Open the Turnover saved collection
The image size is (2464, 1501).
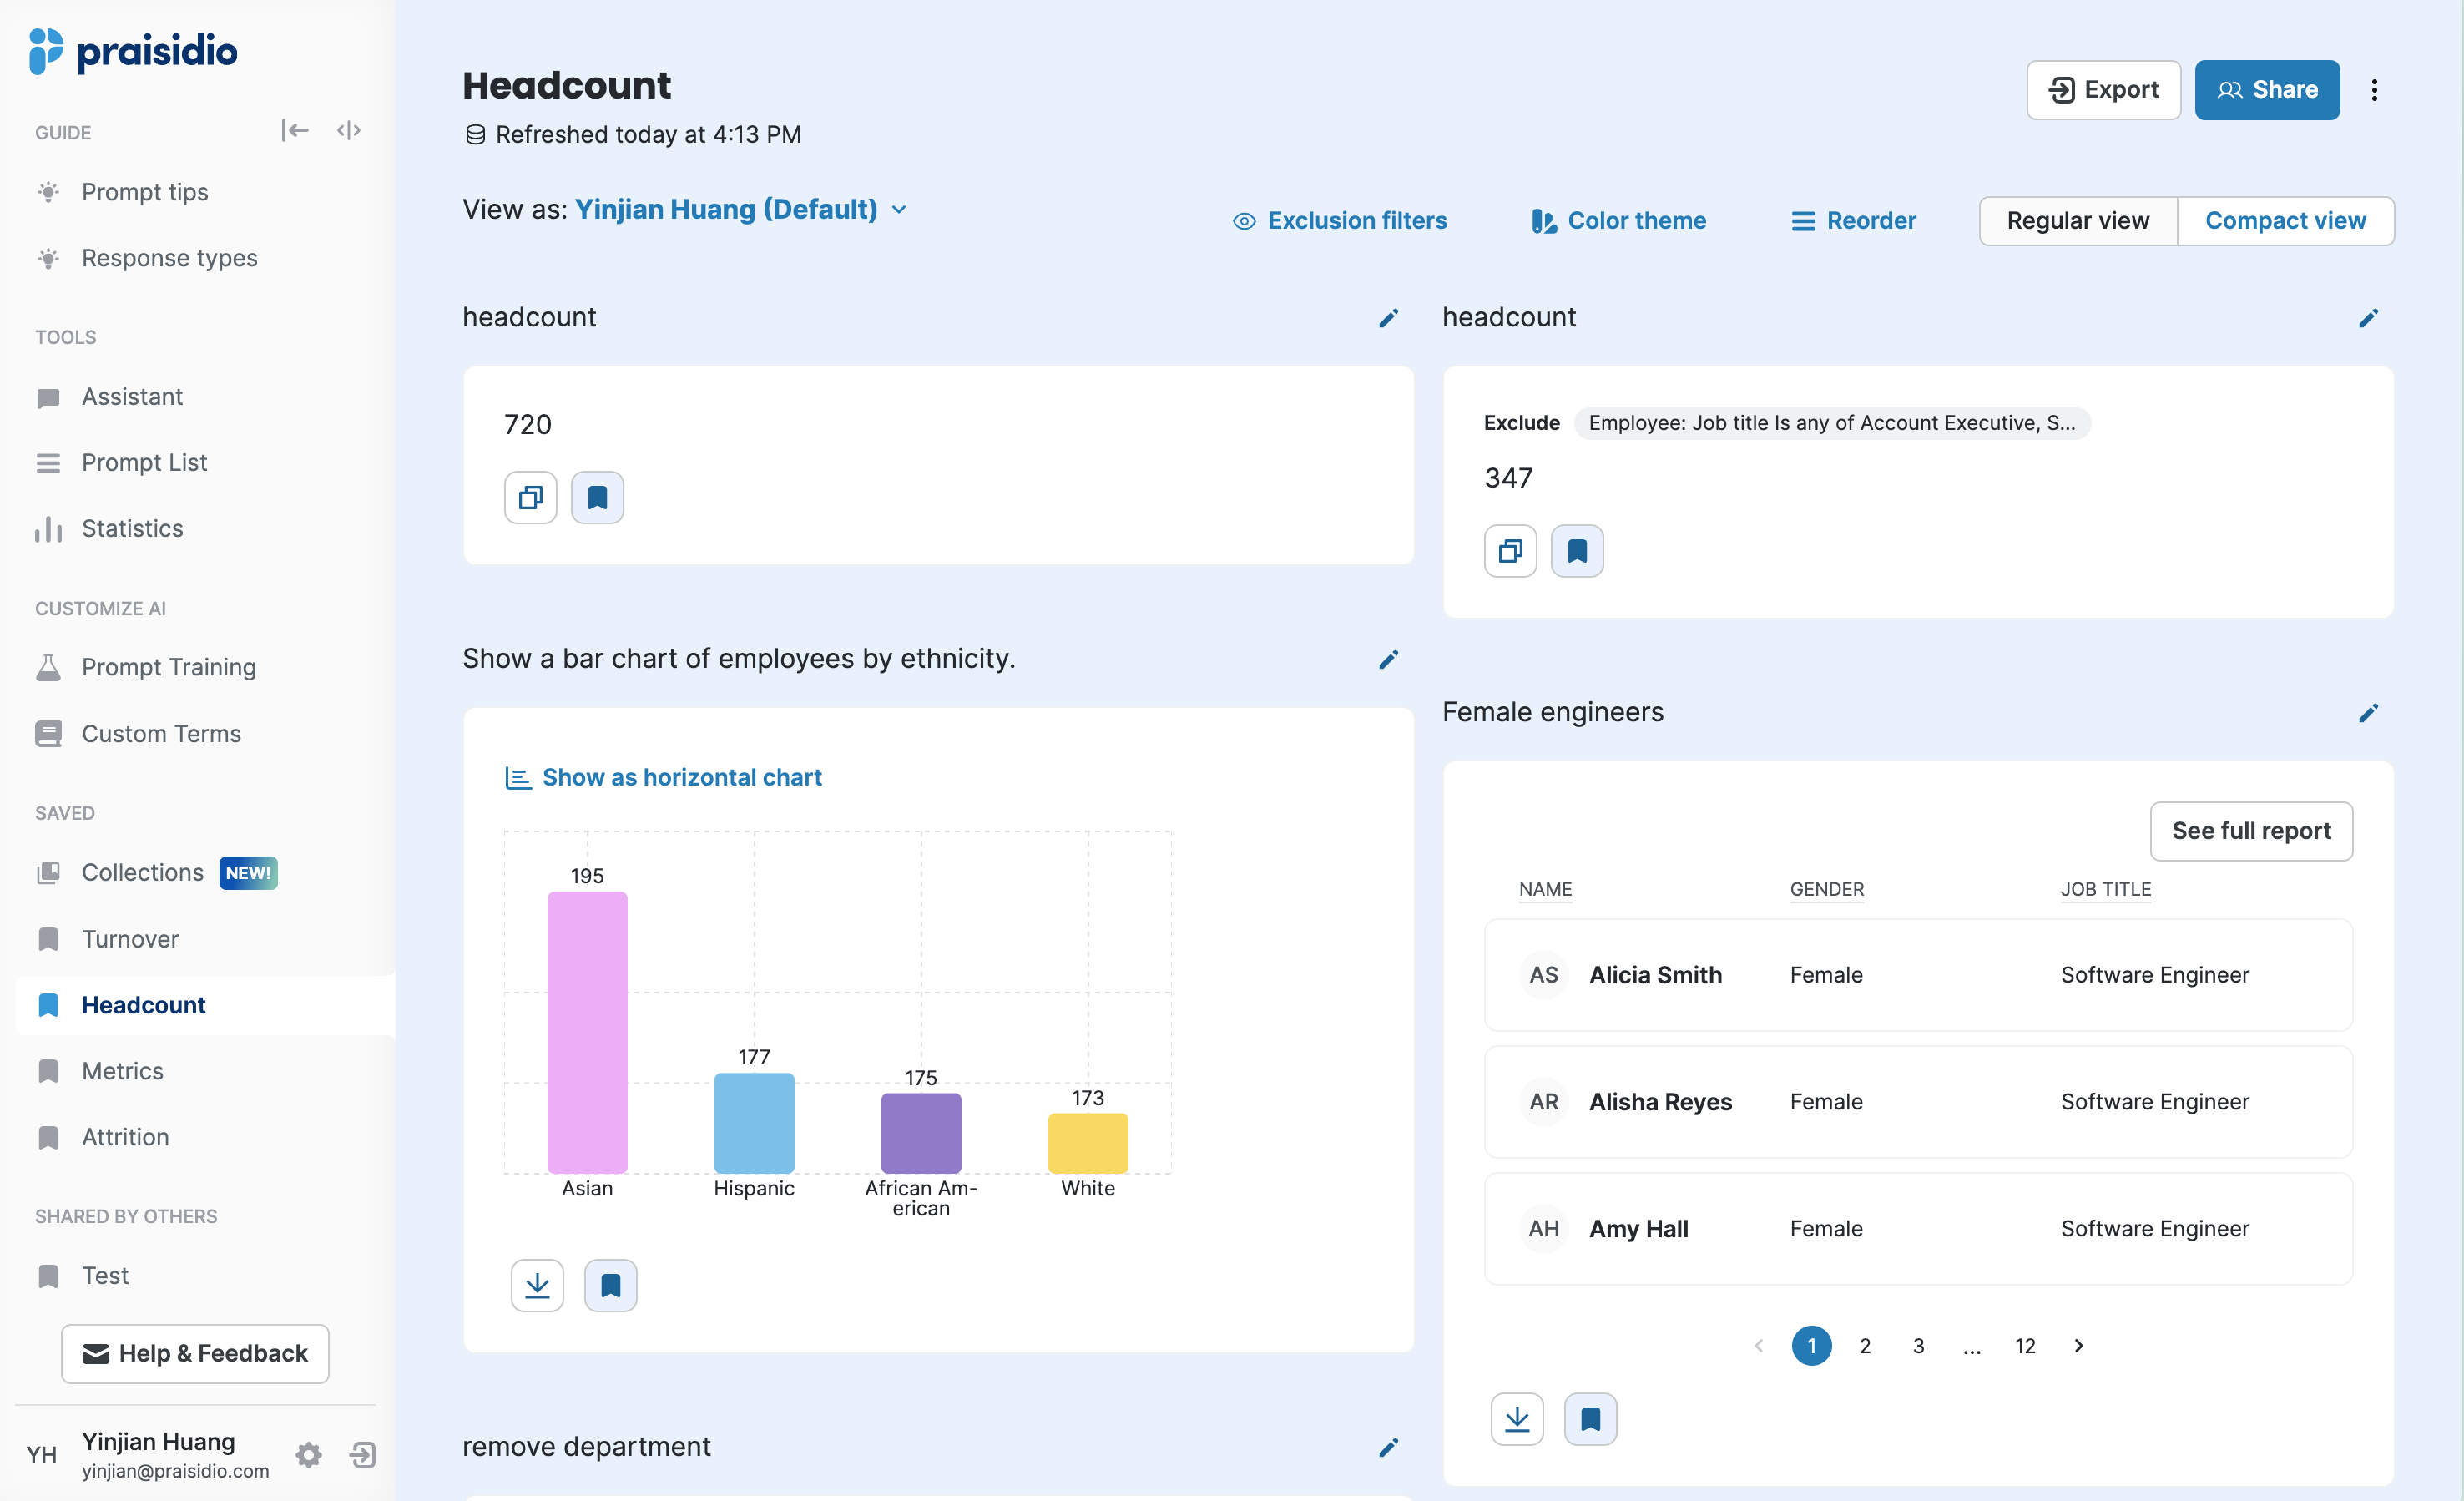pos(130,938)
